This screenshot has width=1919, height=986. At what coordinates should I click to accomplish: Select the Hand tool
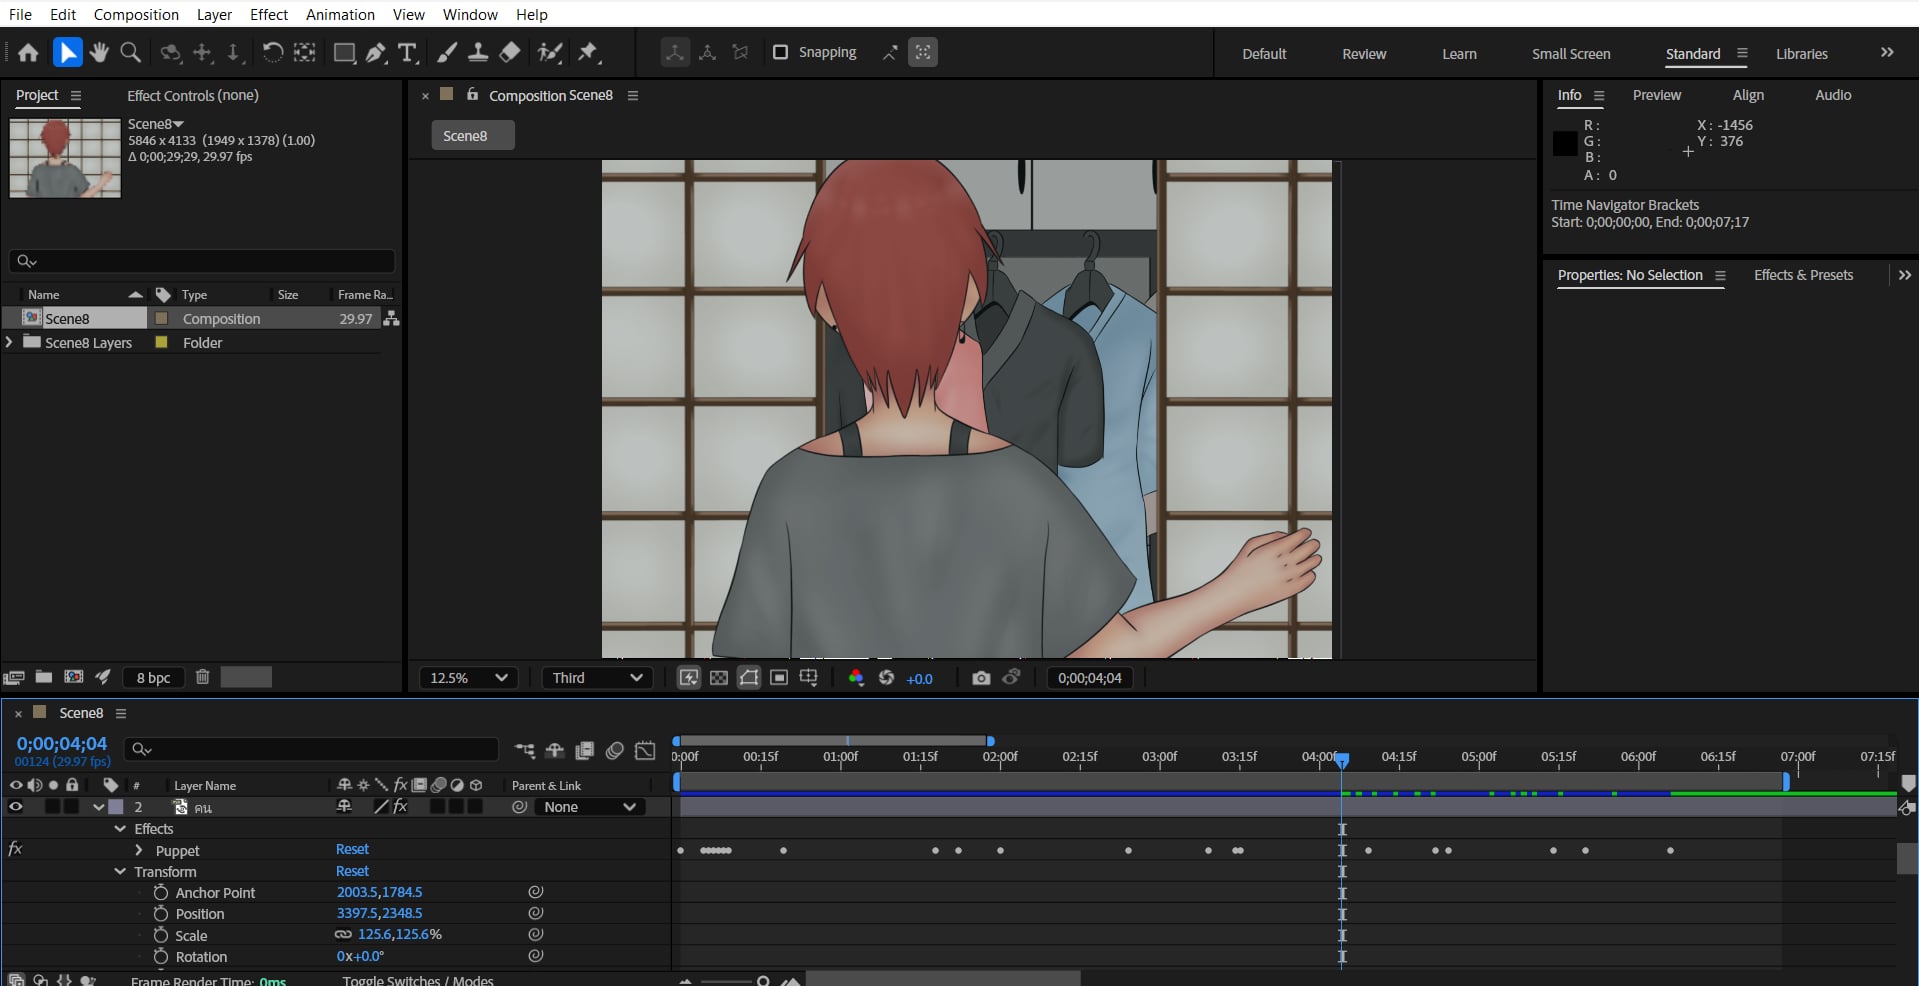[99, 53]
